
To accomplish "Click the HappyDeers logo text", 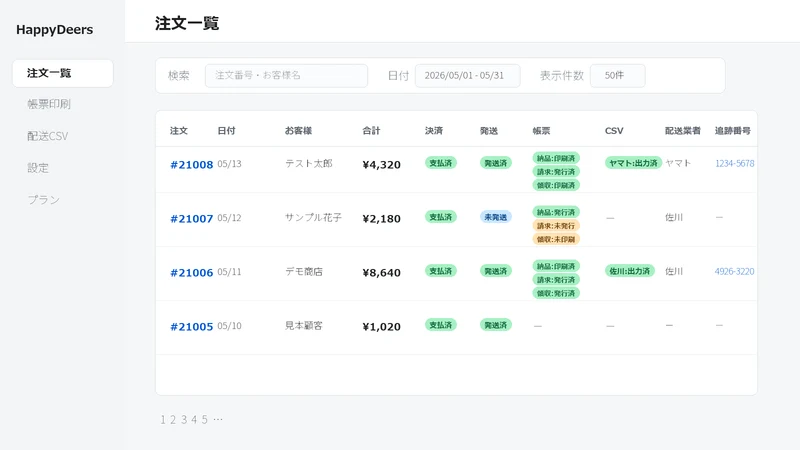I will click(55, 30).
